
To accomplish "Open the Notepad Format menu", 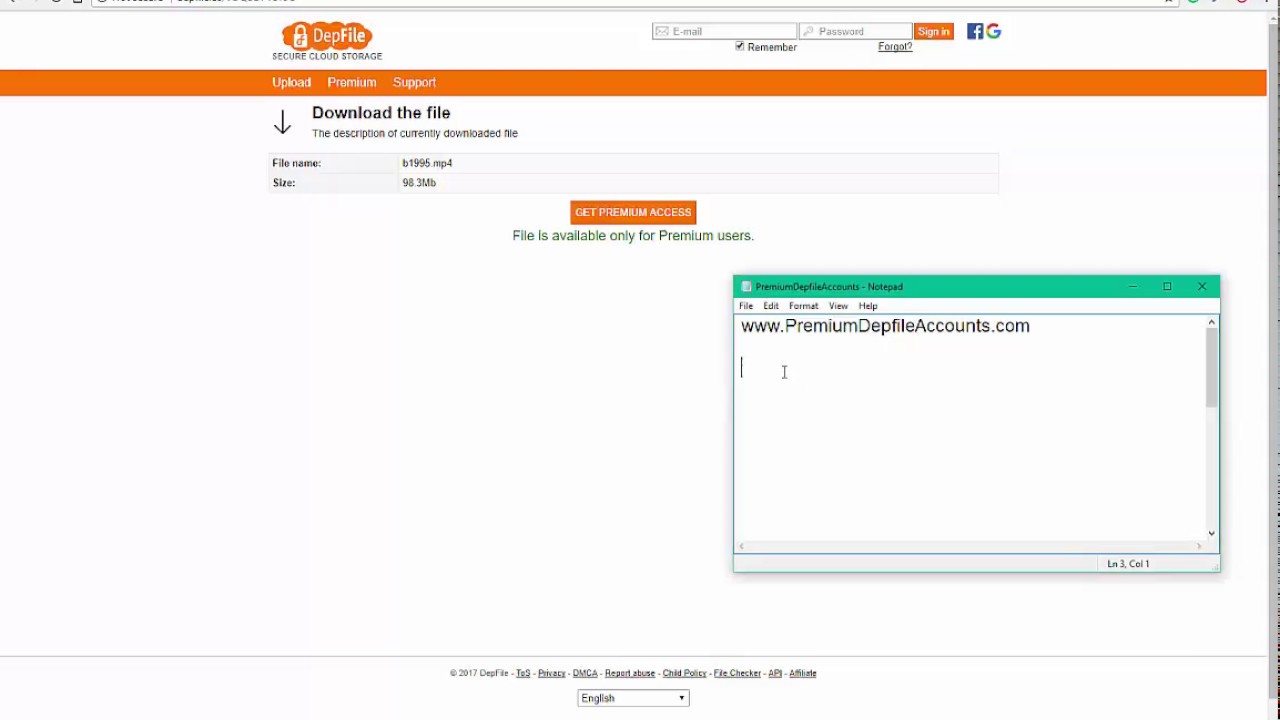I will click(x=803, y=306).
